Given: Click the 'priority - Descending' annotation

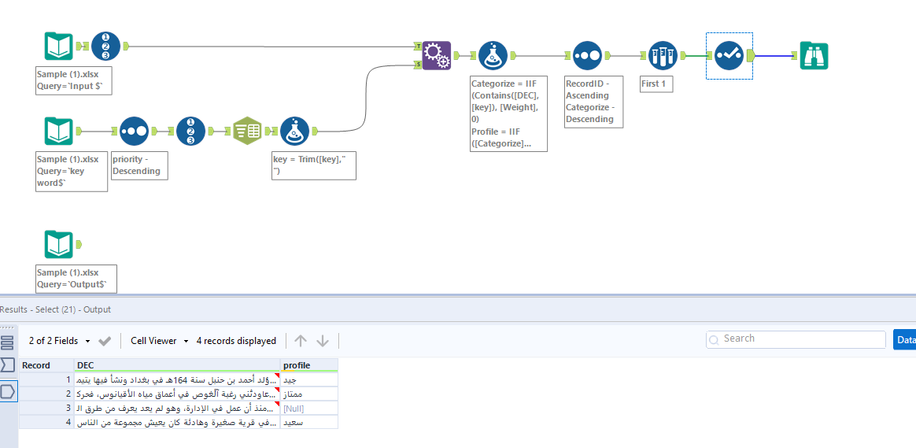Looking at the screenshot, I should tap(140, 165).
